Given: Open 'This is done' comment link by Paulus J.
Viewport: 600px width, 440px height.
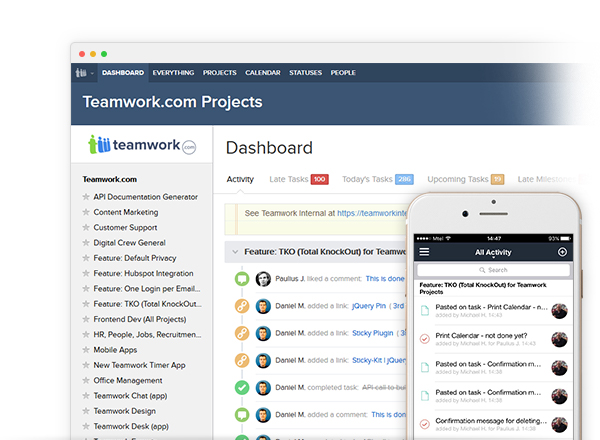Looking at the screenshot, I should pos(385,279).
